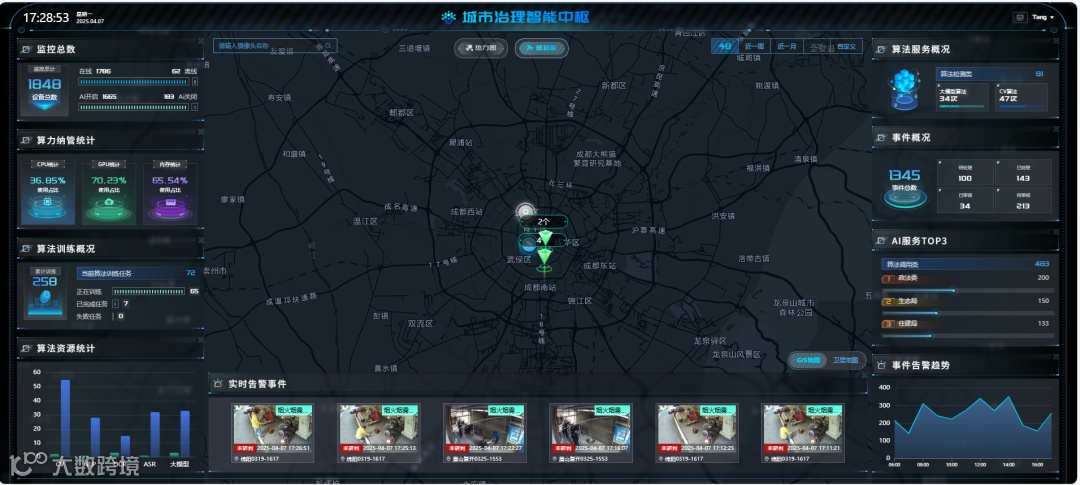
Task: Click the logo icon beside 城市治理智能中枢 title
Action: point(448,17)
